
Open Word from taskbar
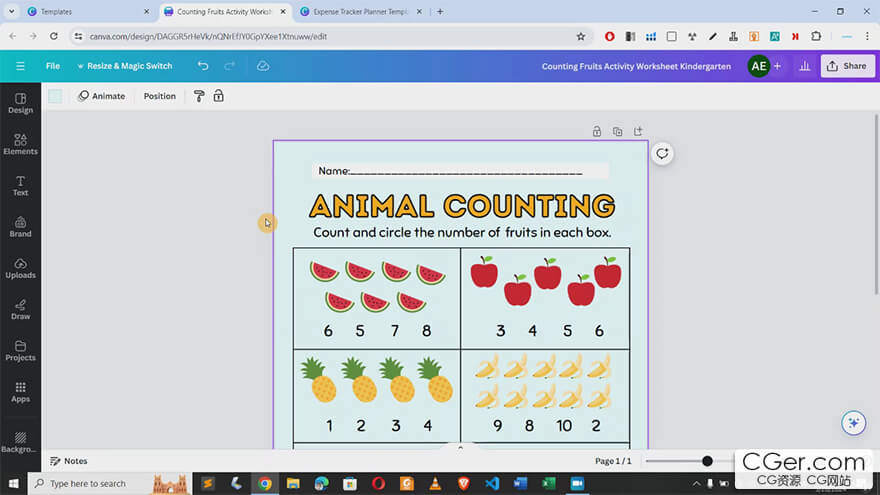520,483
